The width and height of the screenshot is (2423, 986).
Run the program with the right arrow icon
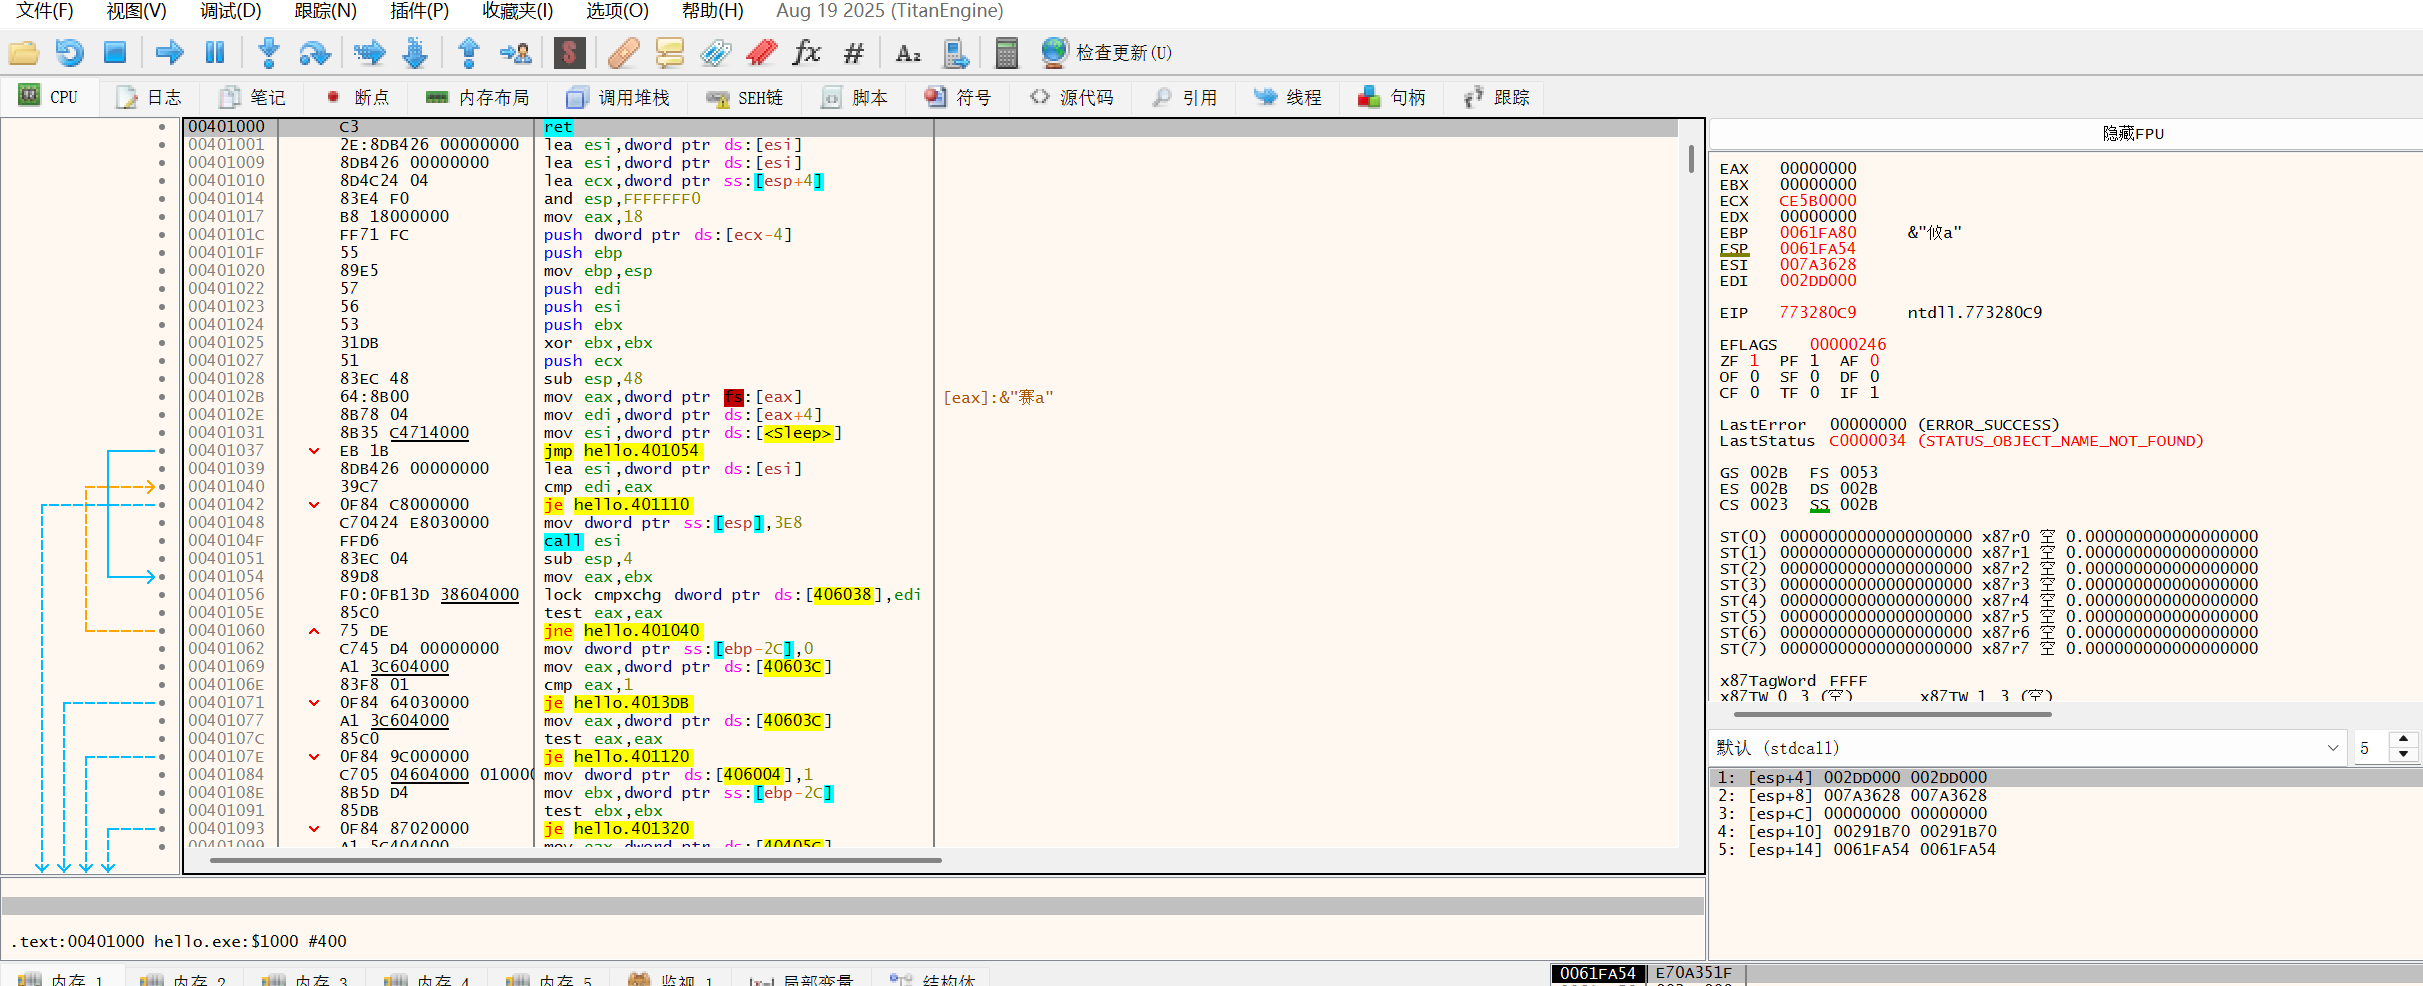(169, 52)
